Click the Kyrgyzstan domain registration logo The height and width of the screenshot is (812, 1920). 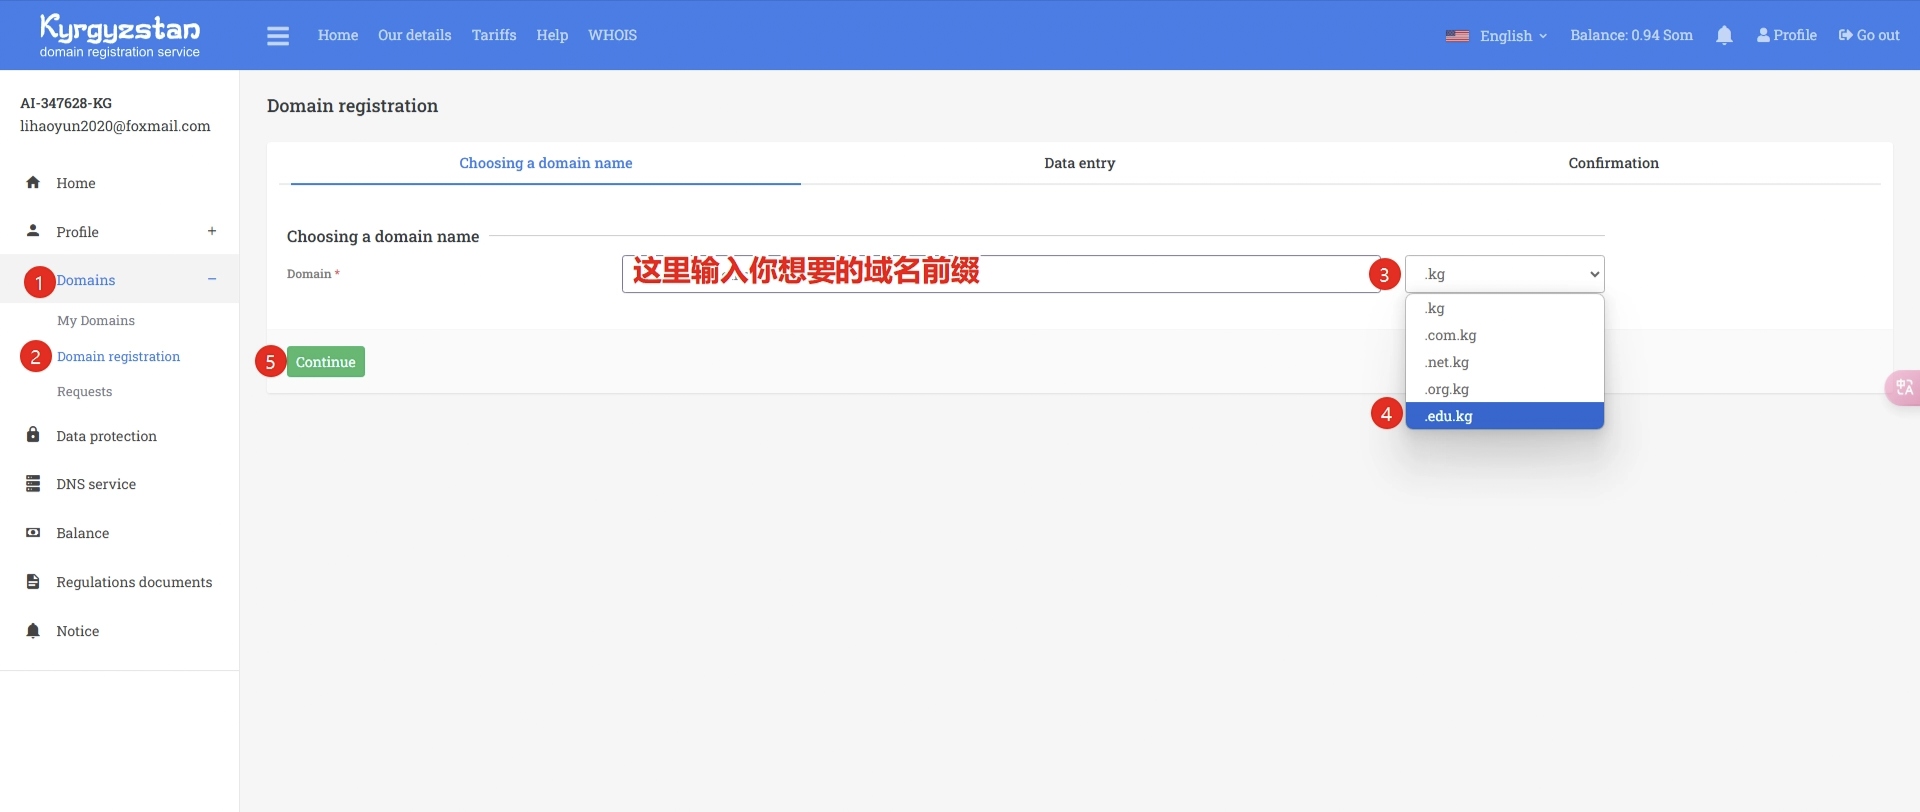120,35
